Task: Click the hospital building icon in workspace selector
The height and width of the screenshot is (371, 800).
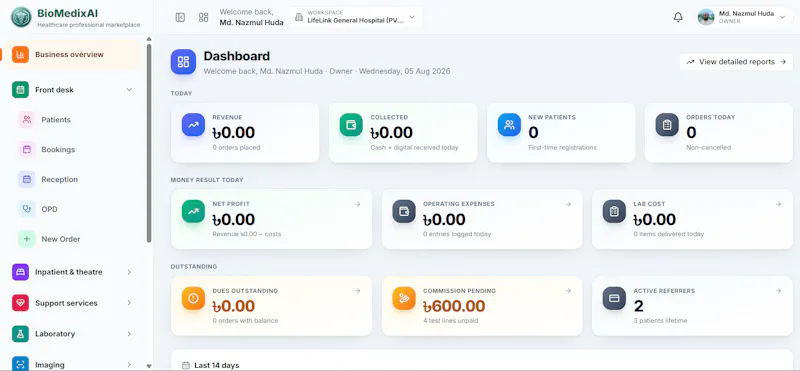Action: click(299, 17)
